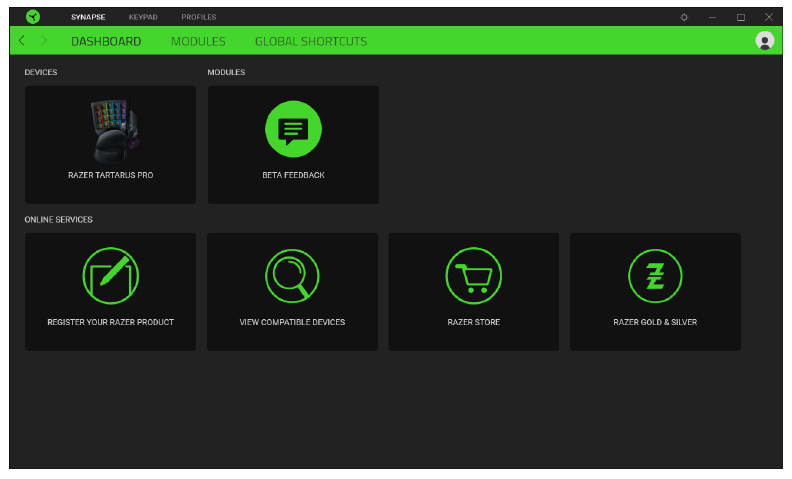The image size is (792, 479).
Task: Open the Beta Feedback chat icon
Action: (293, 129)
